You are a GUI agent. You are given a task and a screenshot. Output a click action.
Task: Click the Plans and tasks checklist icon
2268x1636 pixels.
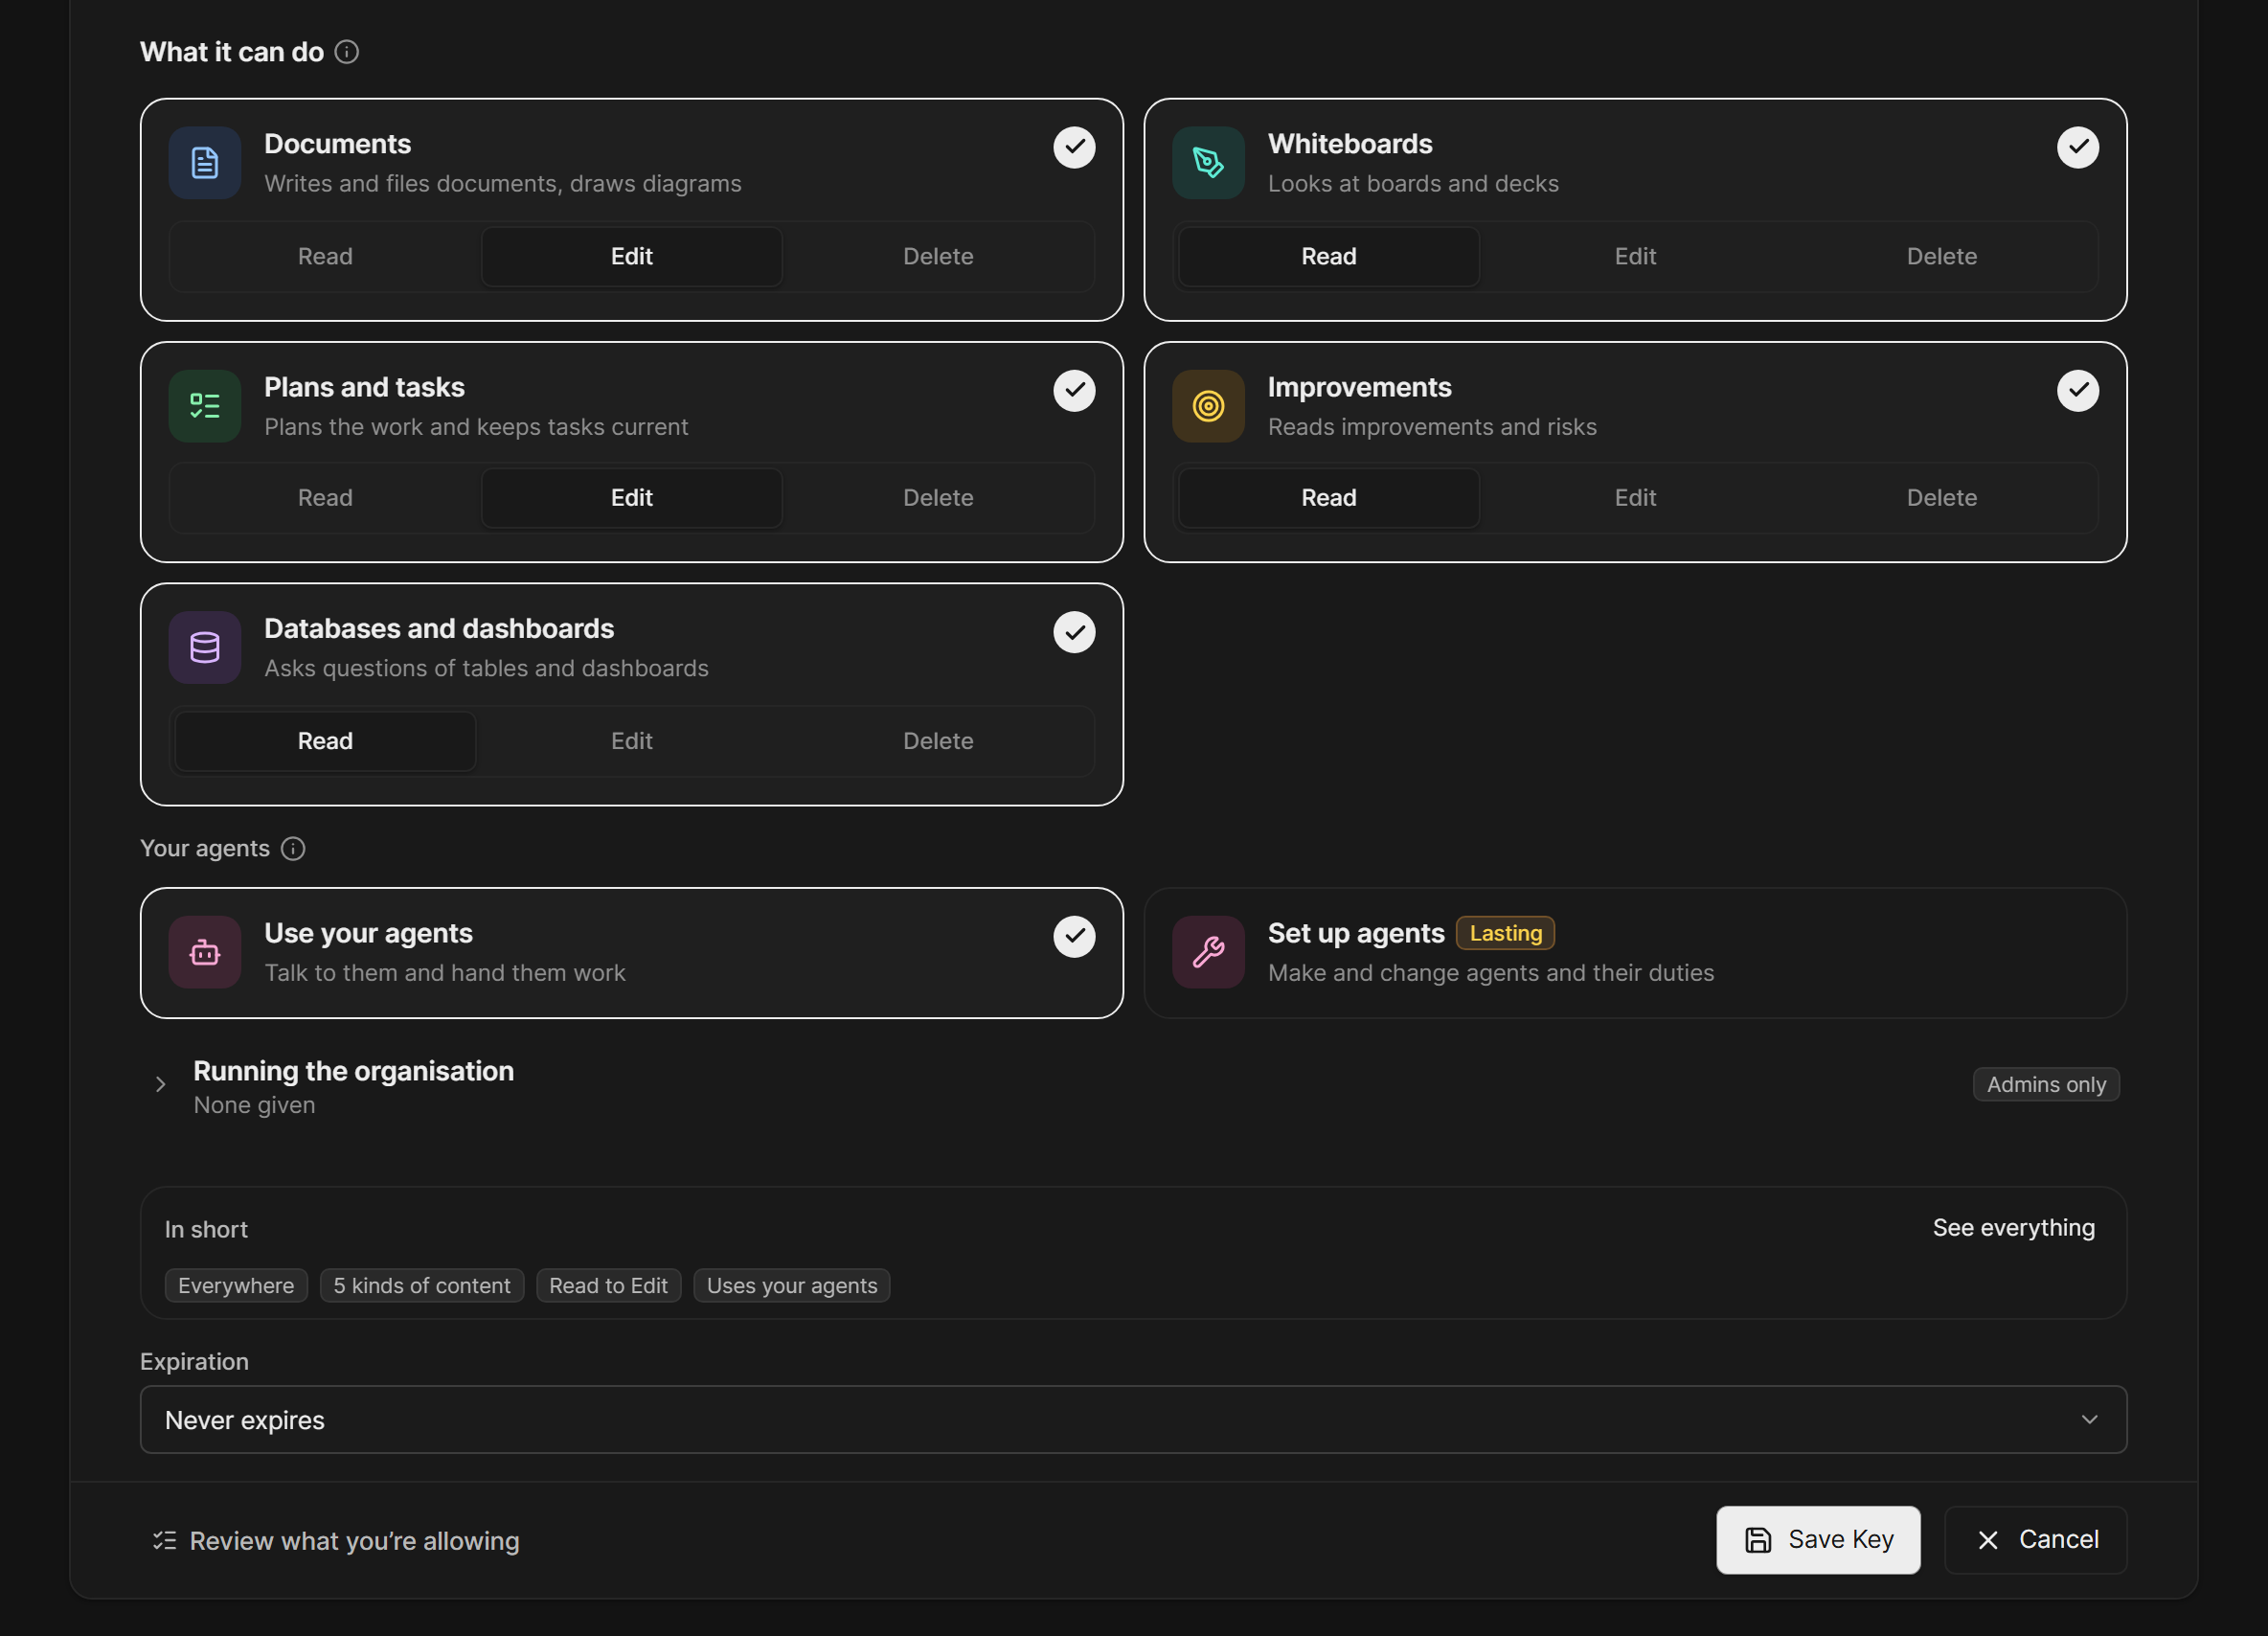[x=205, y=406]
